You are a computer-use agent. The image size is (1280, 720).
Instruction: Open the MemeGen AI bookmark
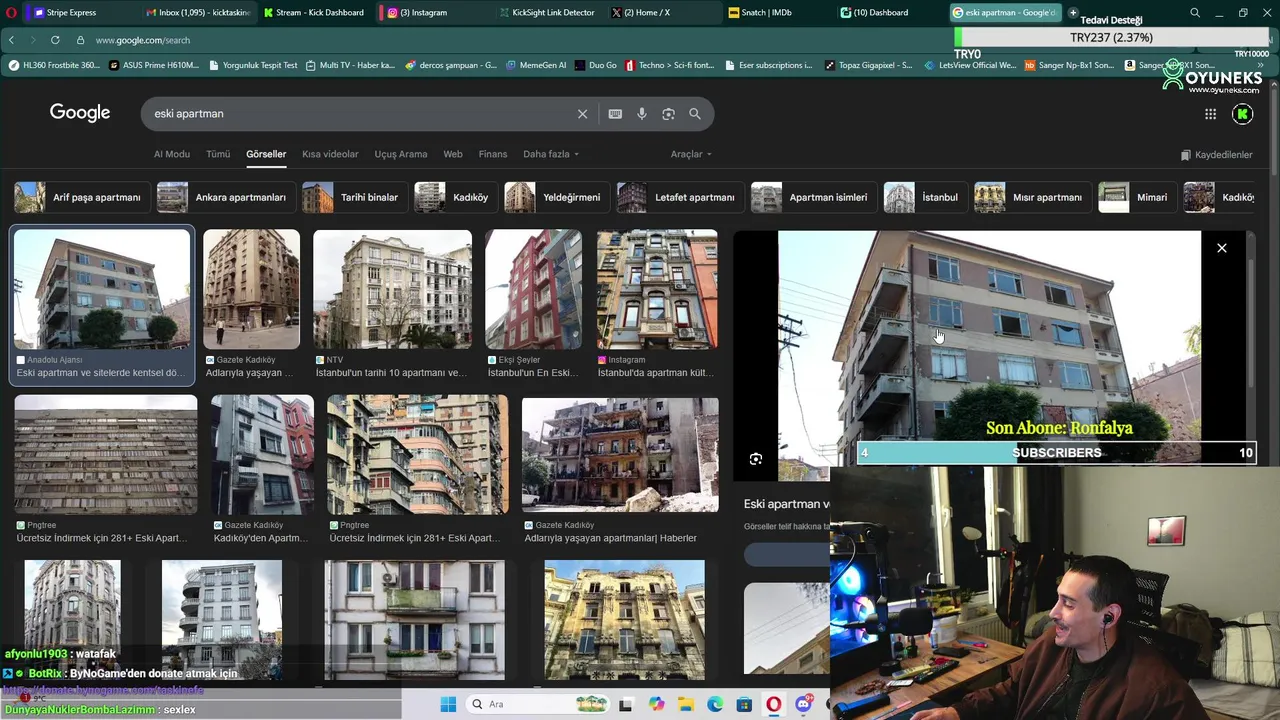point(536,65)
